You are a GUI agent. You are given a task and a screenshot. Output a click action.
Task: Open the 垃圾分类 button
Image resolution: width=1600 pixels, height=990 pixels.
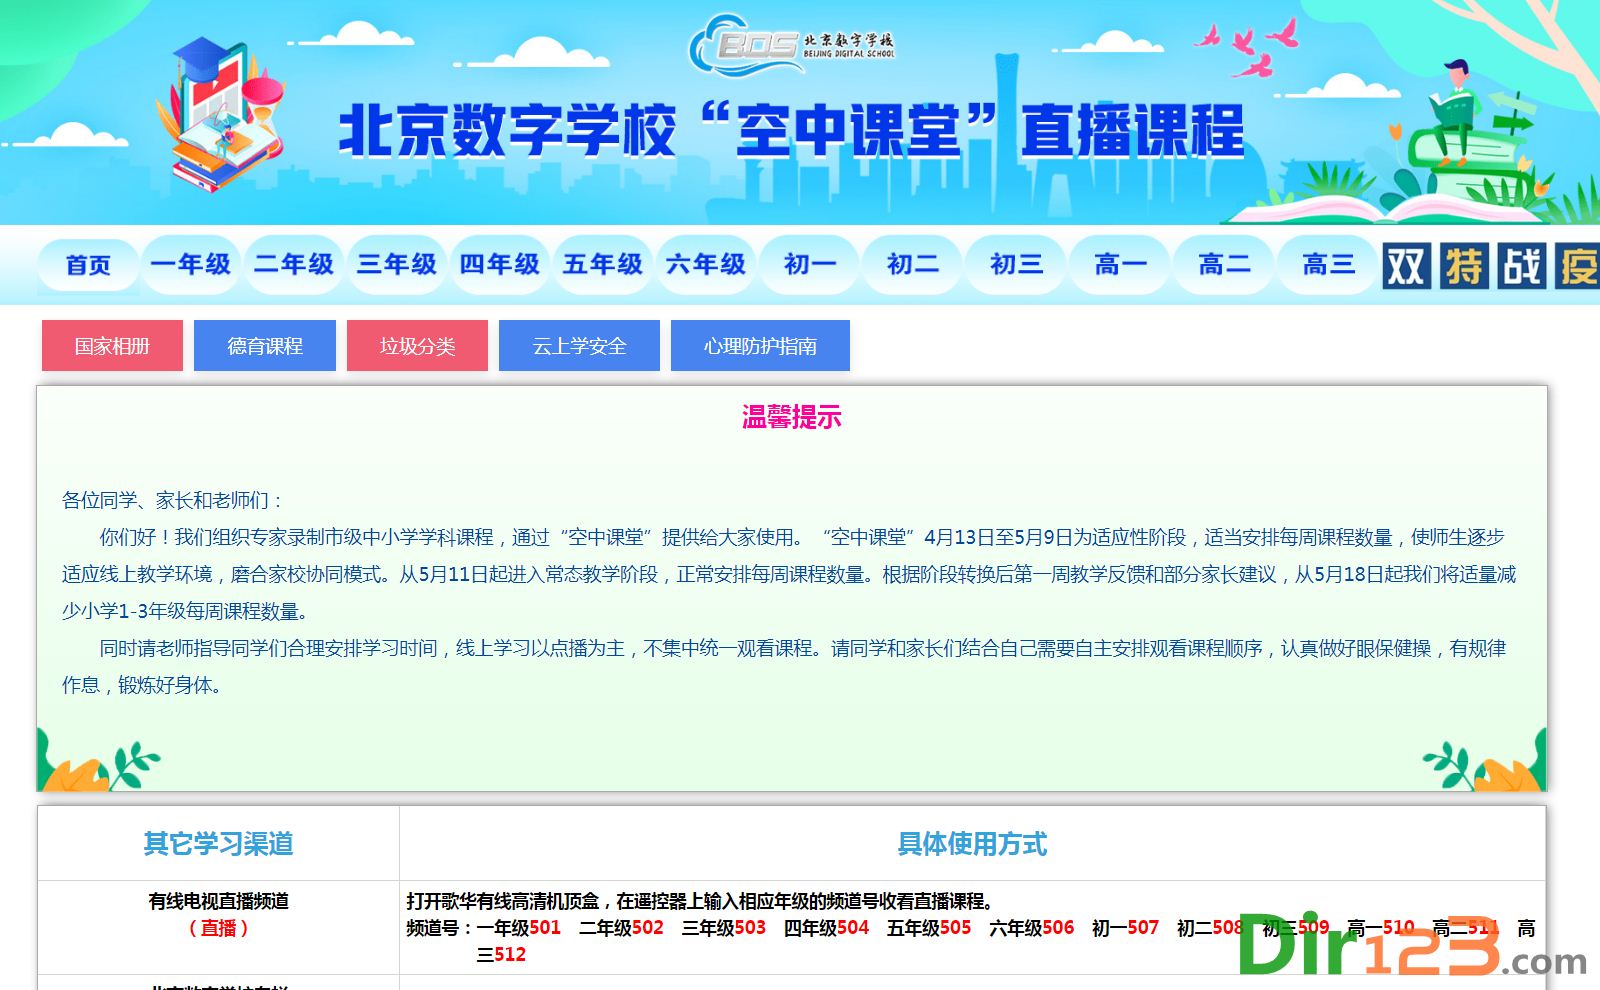click(x=417, y=345)
